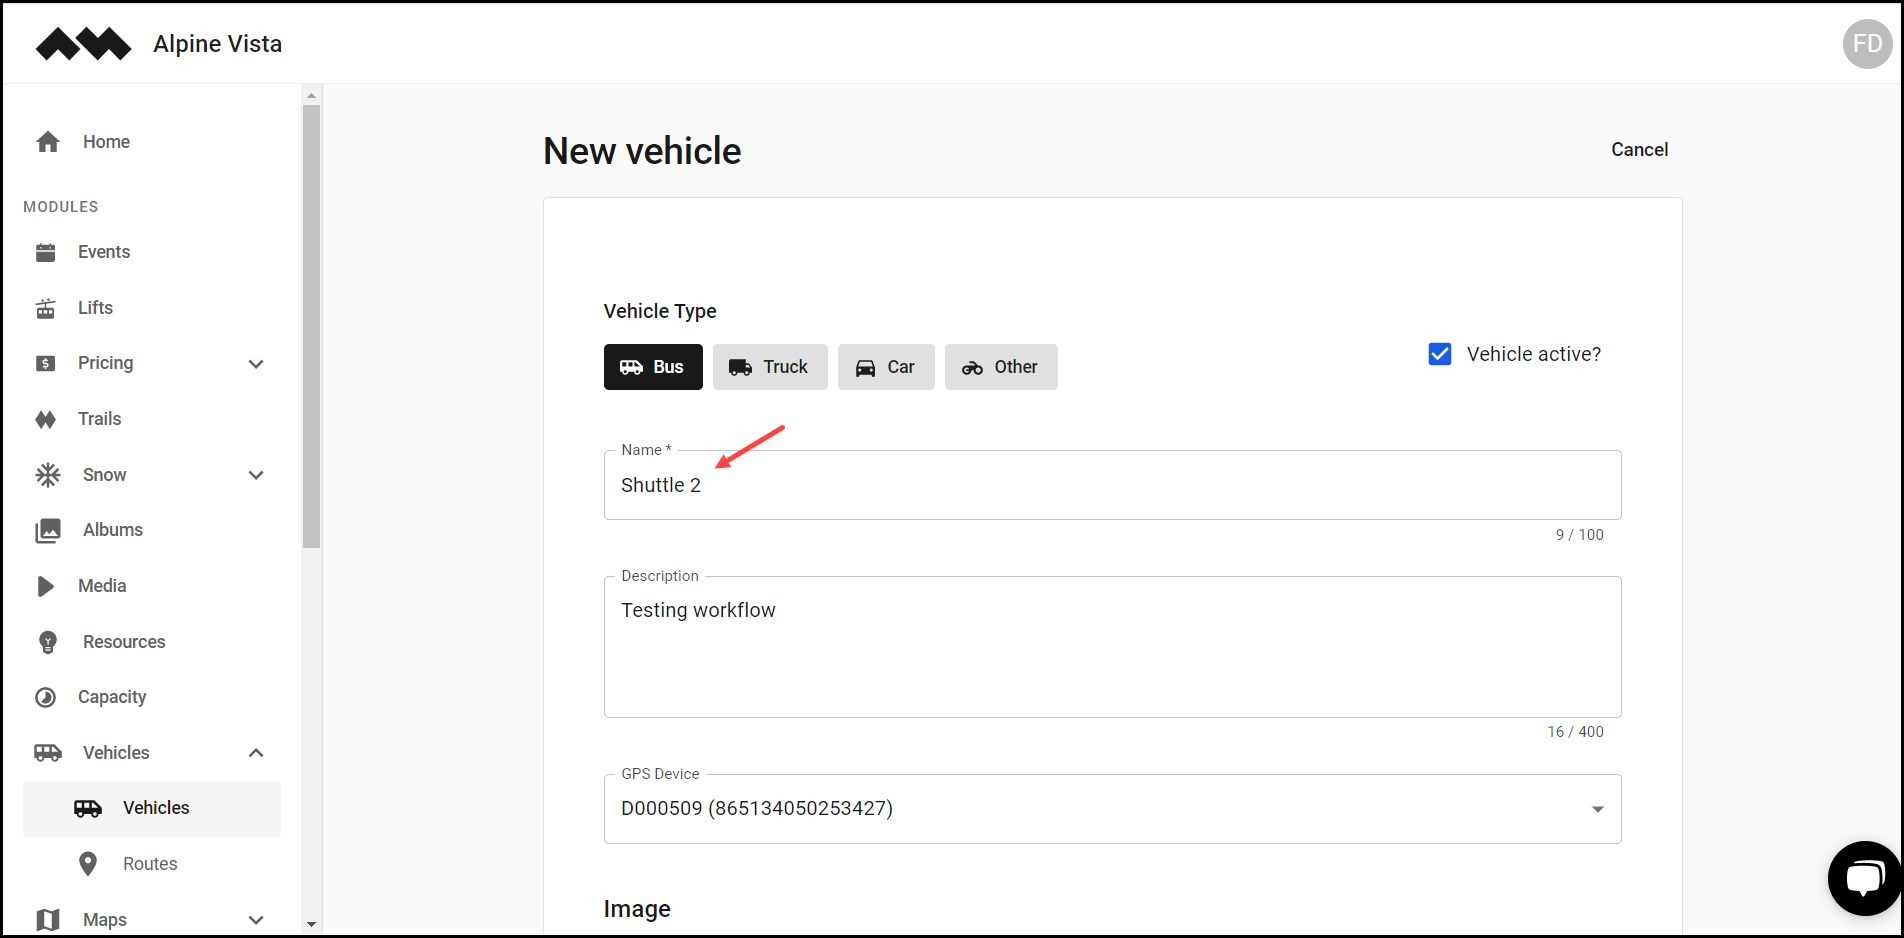This screenshot has width=1904, height=938.
Task: Open the Resources lightbulb icon
Action: tap(46, 641)
